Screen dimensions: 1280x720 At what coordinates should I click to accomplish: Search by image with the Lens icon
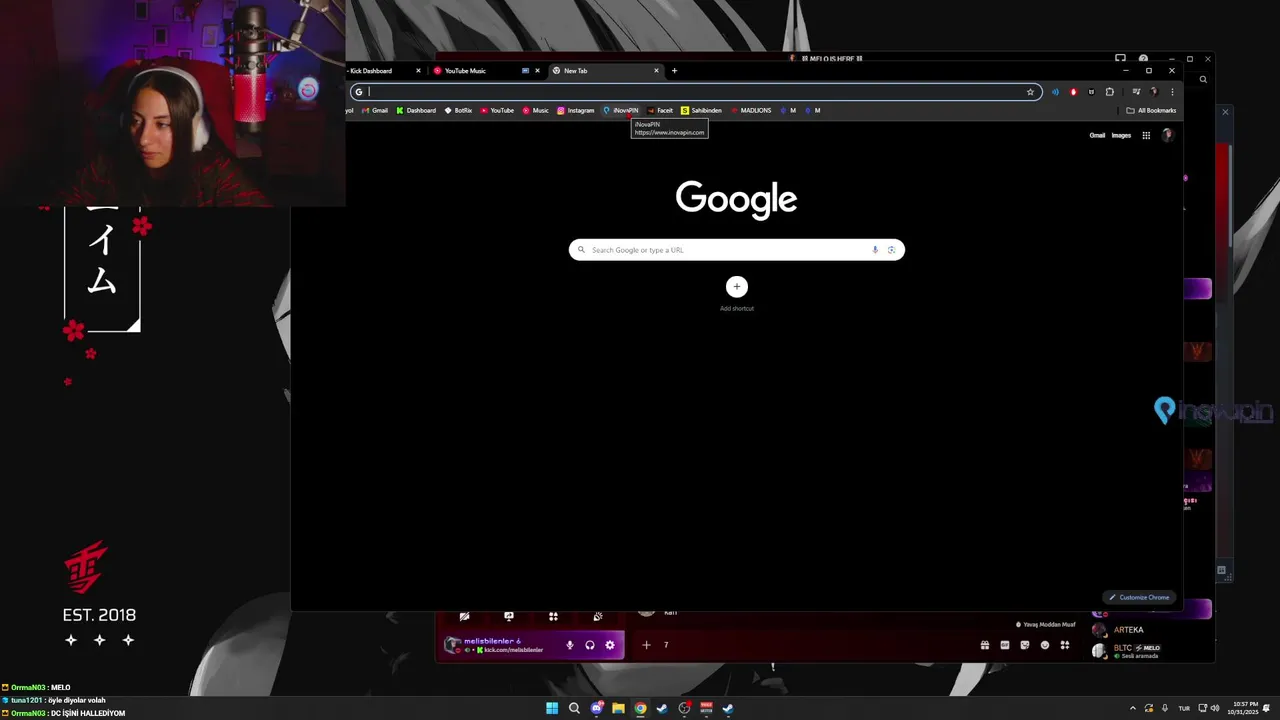(892, 250)
